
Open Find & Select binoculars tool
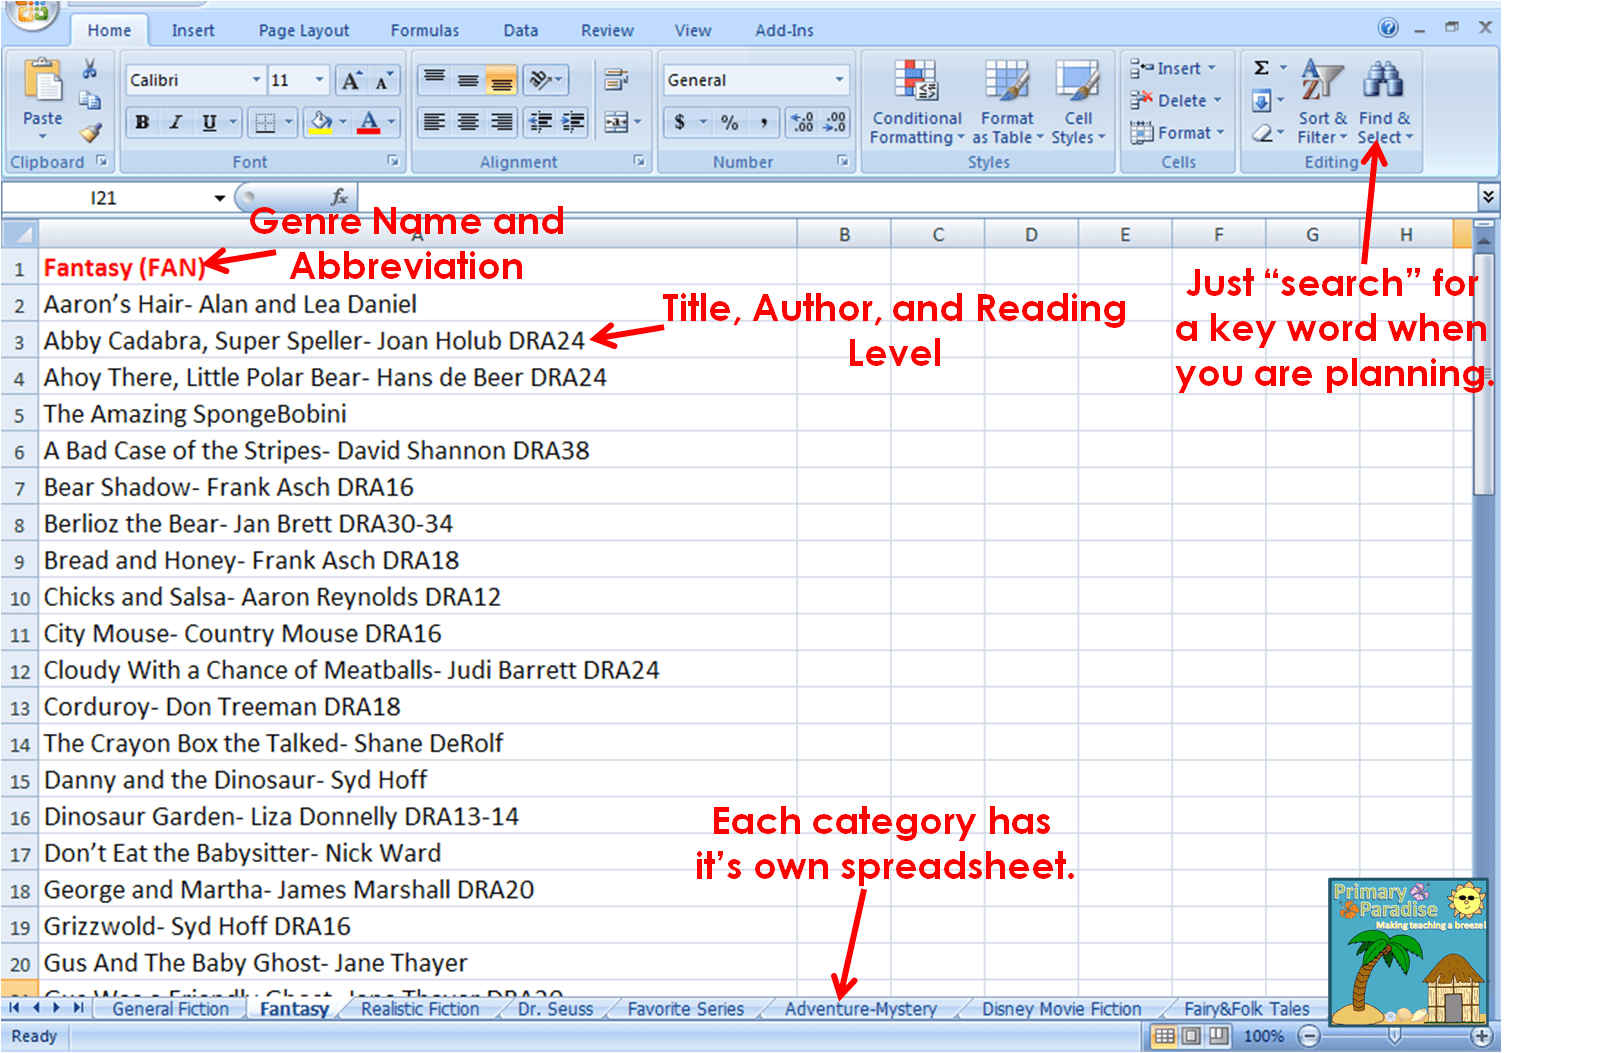pos(1384,82)
